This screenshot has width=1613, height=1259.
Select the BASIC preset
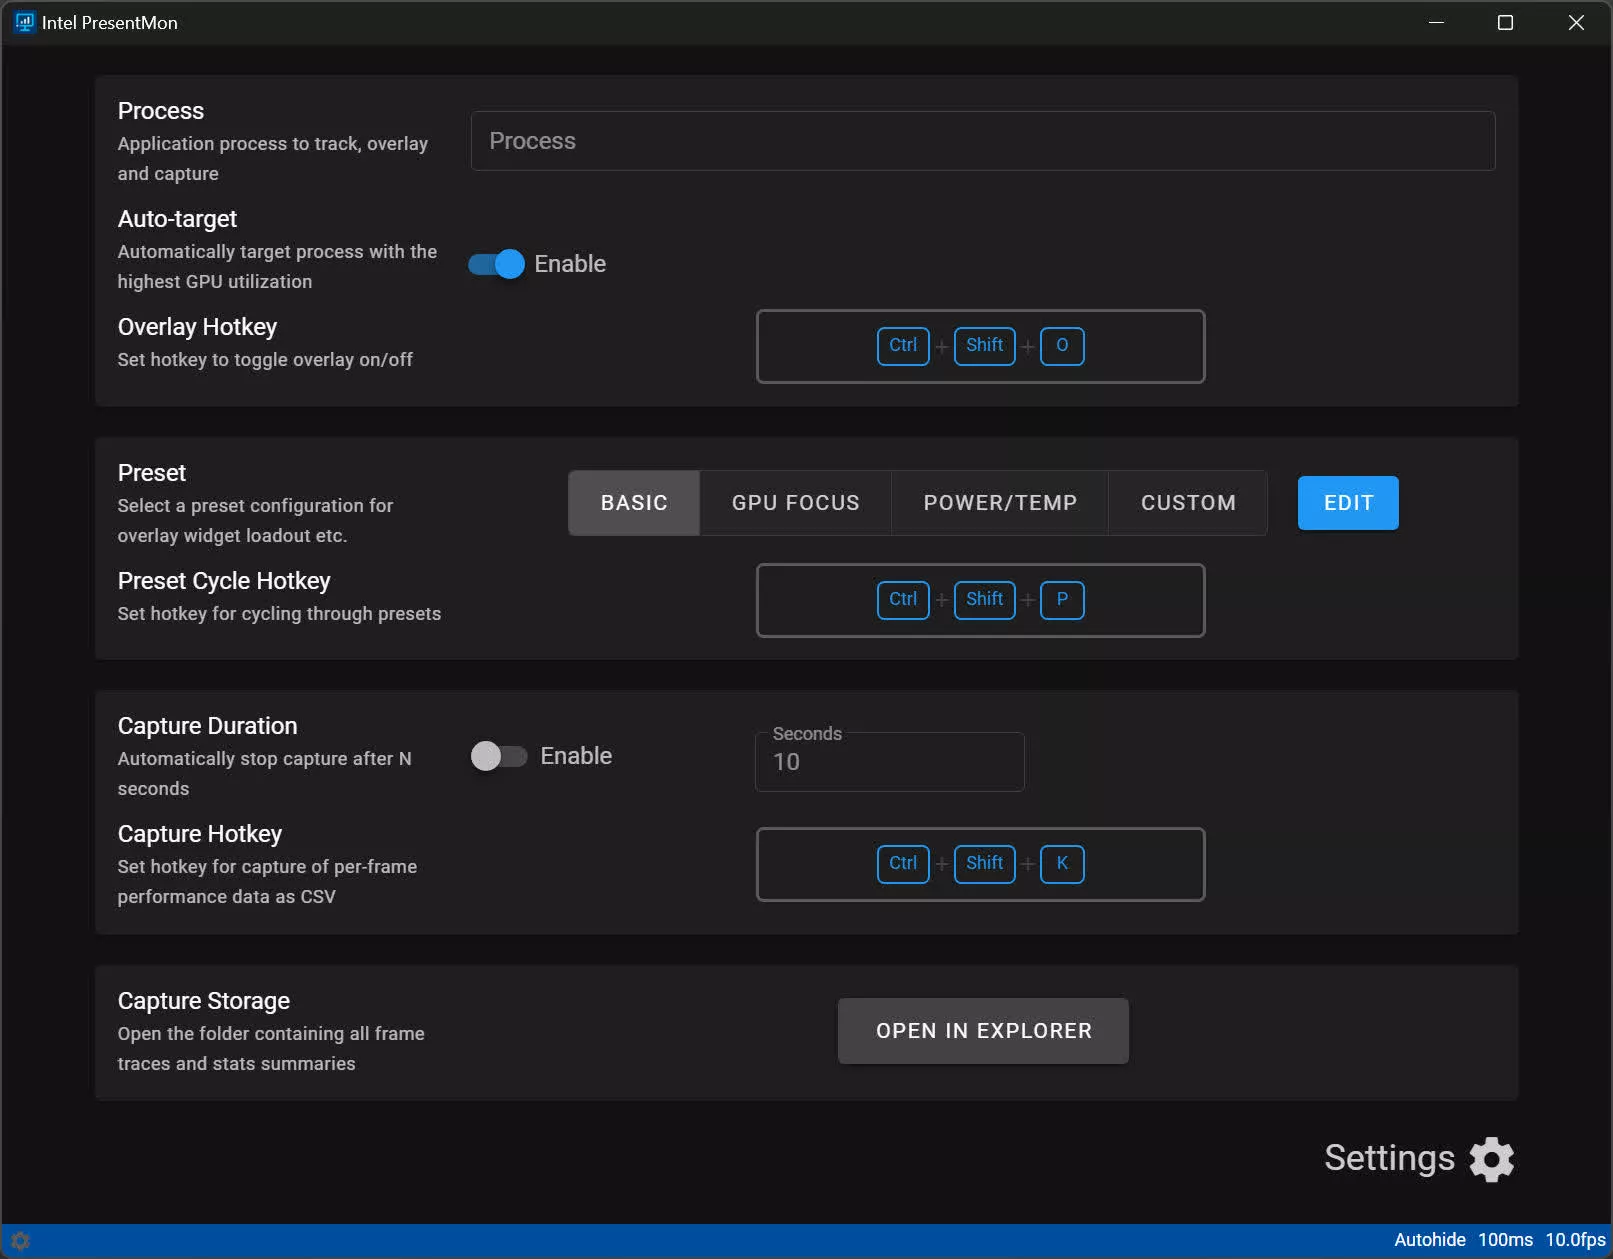(634, 503)
